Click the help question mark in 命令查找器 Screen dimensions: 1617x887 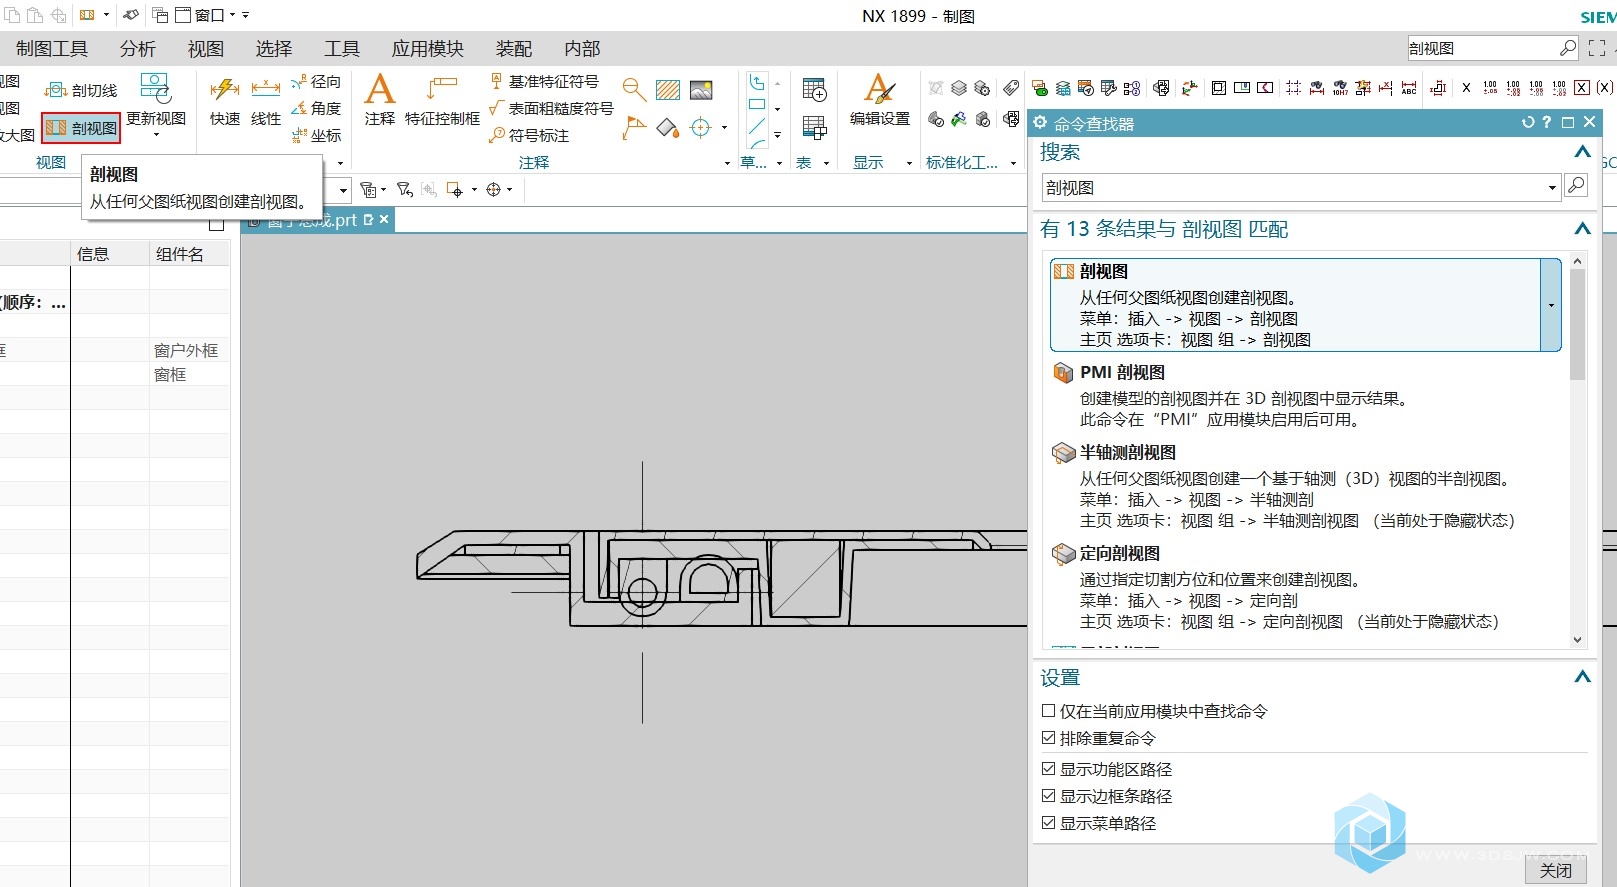point(1547,122)
